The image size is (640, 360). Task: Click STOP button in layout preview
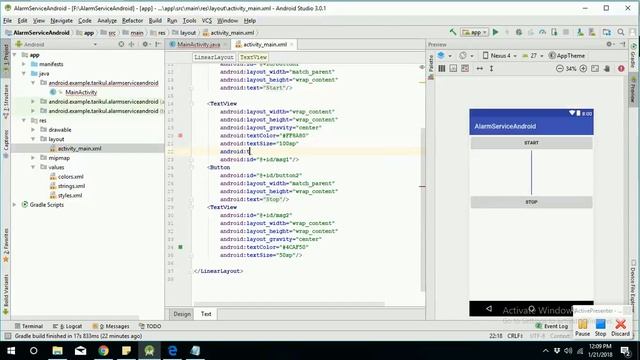531,202
